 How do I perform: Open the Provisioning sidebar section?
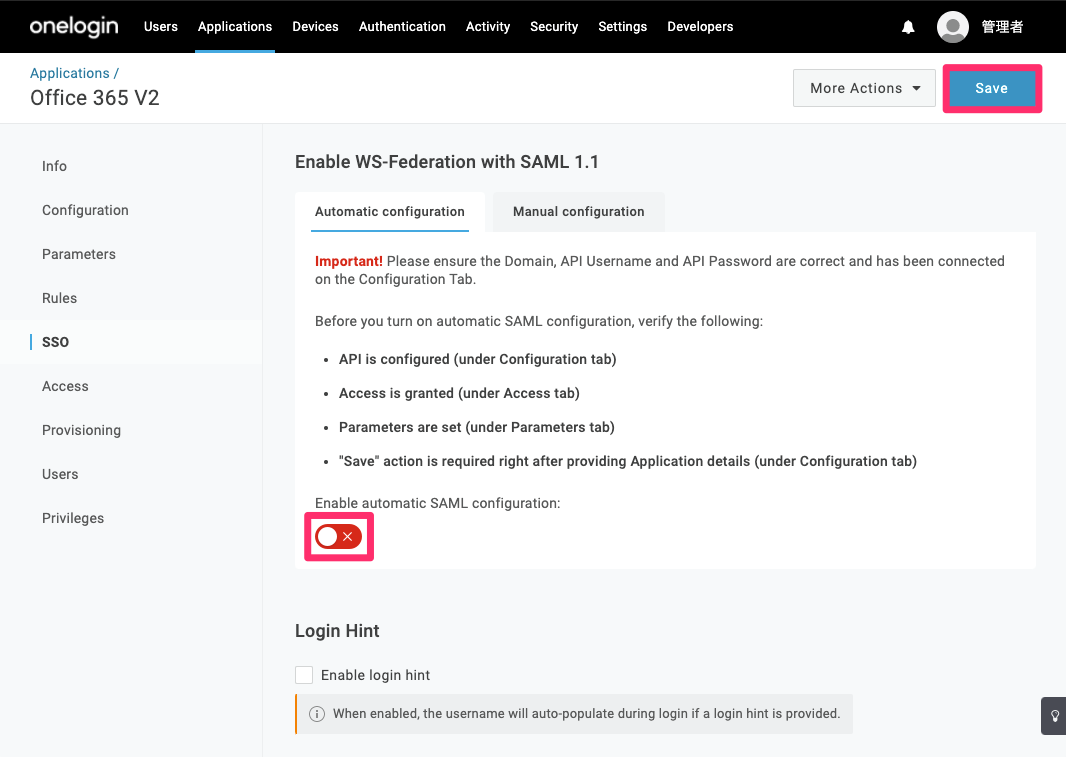click(82, 431)
